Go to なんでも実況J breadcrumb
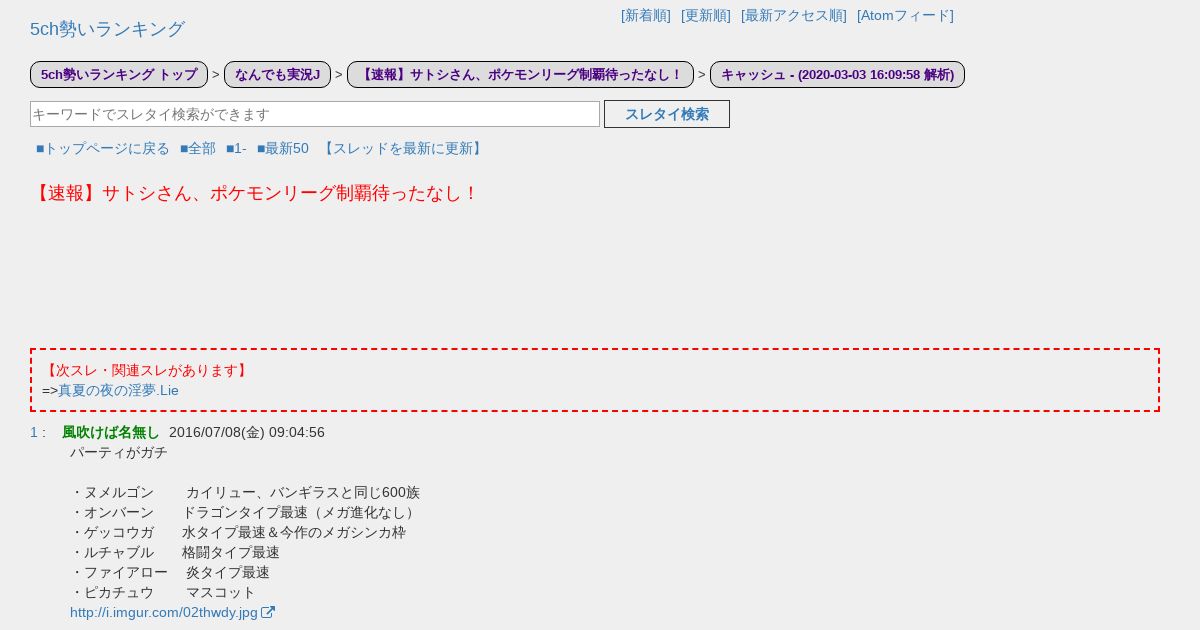The height and width of the screenshot is (630, 1200). click(277, 74)
